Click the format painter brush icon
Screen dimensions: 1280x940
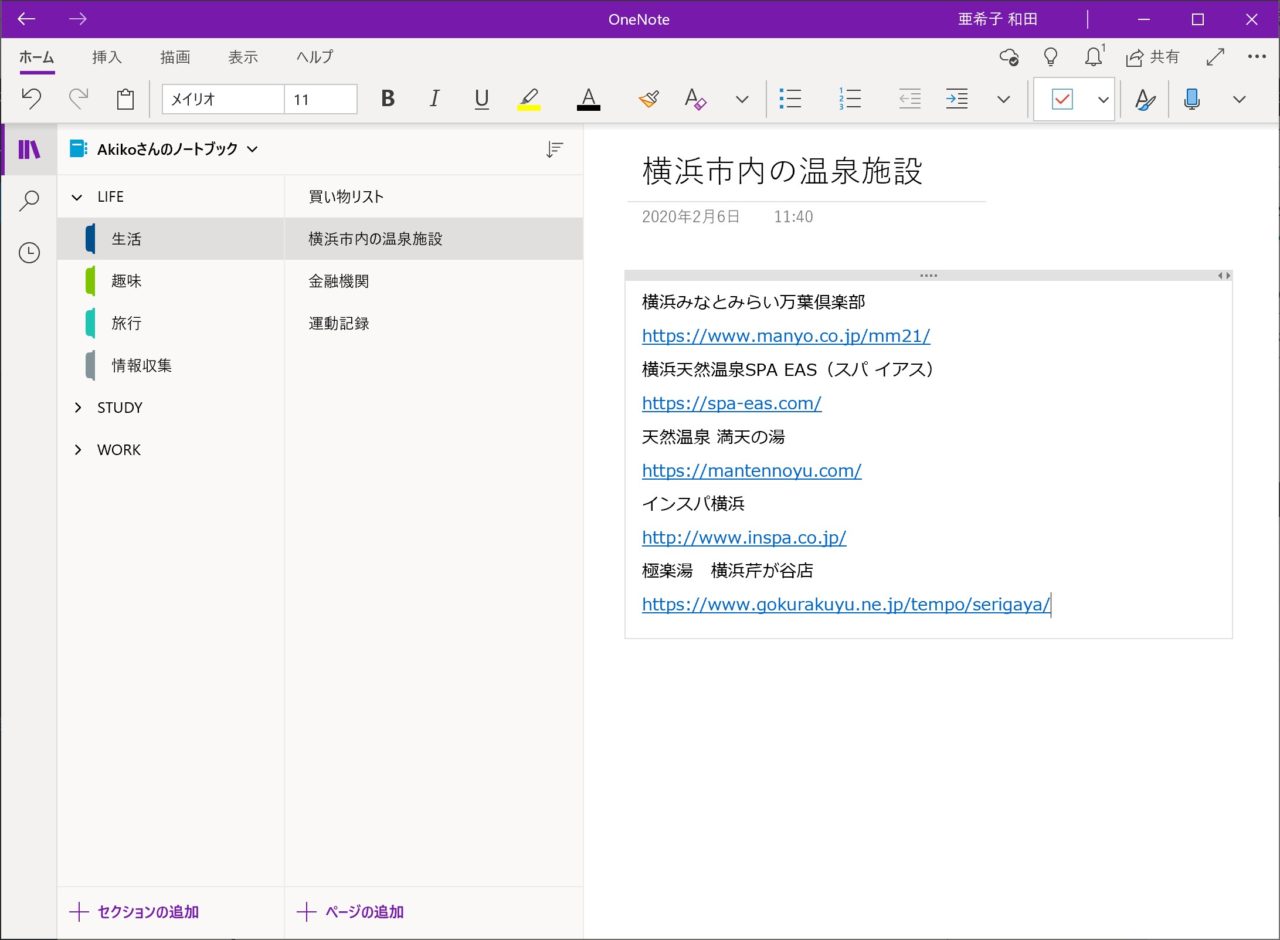tap(648, 99)
